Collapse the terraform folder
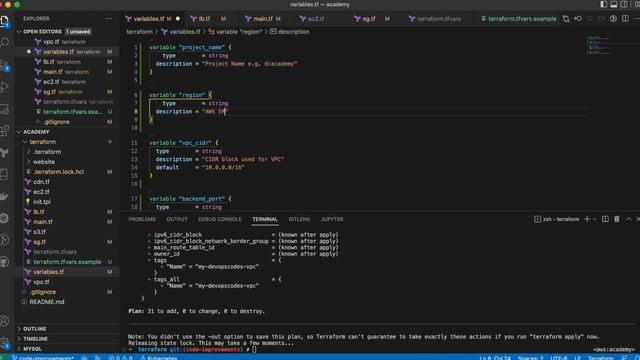Image resolution: width=640 pixels, height=360 pixels. 42,142
